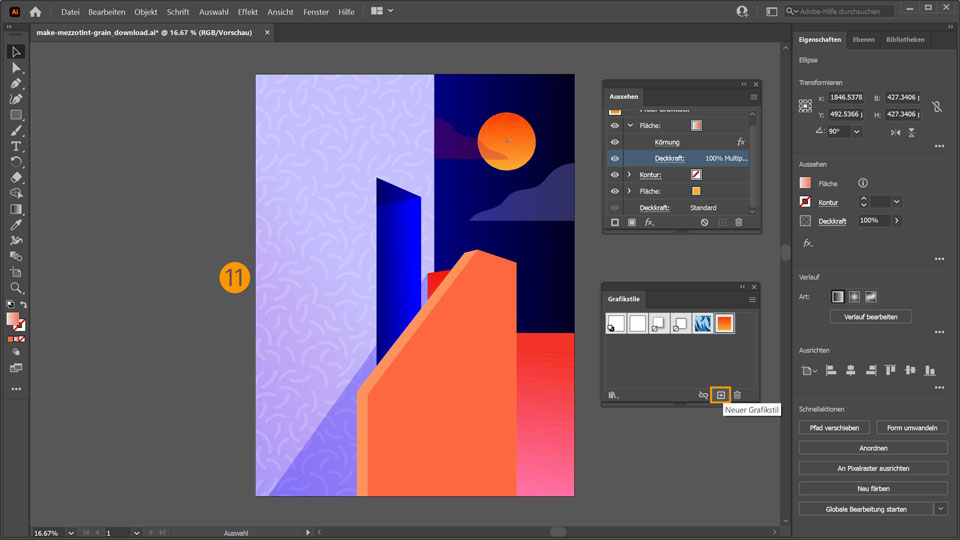Open the rotation angle dropdown
This screenshot has height=540, width=960.
coord(857,131)
